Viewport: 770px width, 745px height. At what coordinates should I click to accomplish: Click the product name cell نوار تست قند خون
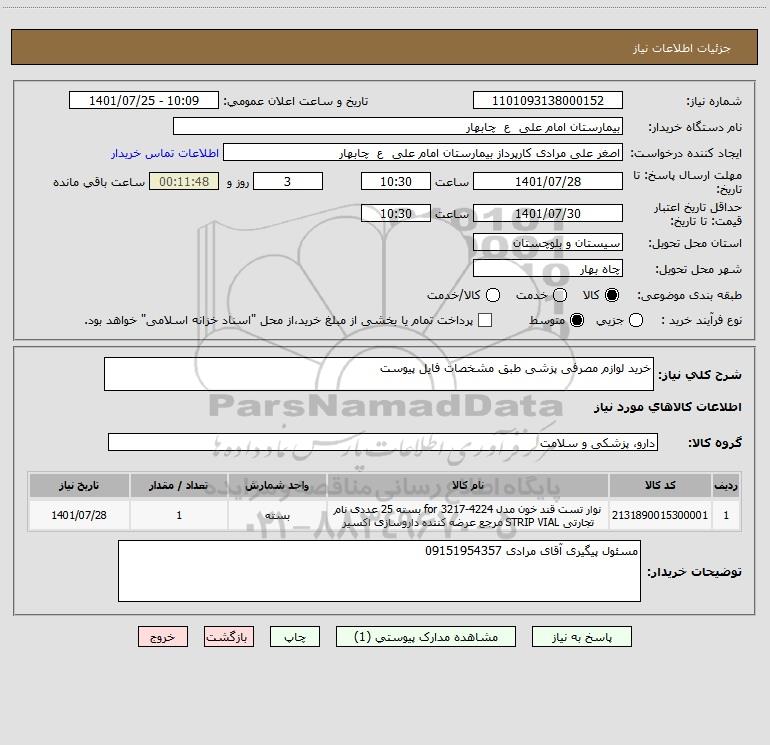click(x=468, y=515)
